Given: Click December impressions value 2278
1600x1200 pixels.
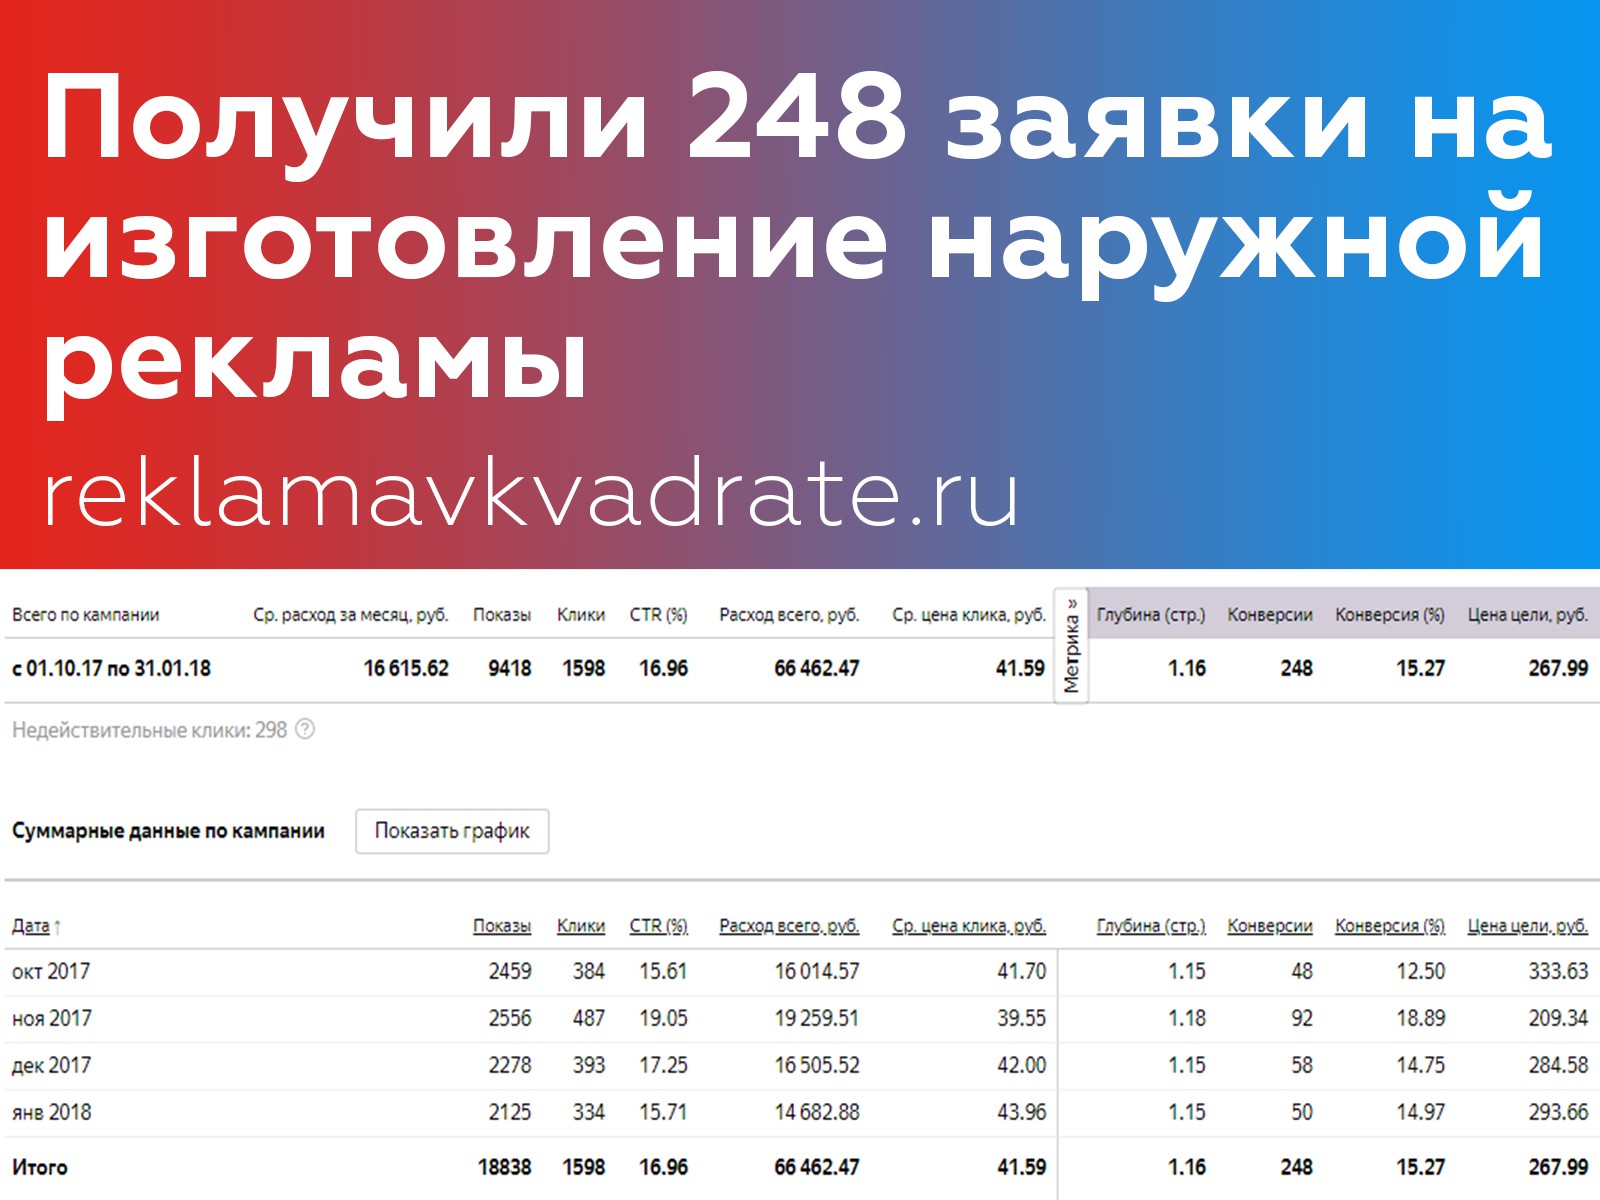Looking at the screenshot, I should (510, 1065).
